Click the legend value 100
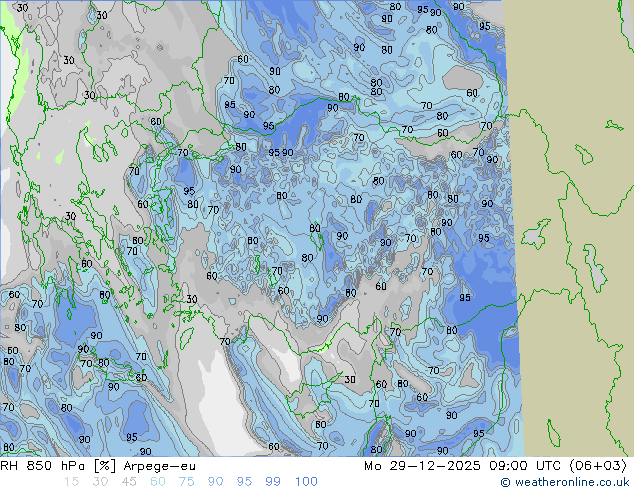Screen dimensions: 634x490 coord(306,482)
